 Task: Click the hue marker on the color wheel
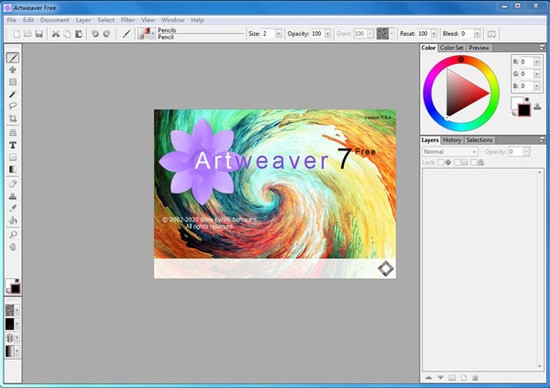click(x=461, y=60)
